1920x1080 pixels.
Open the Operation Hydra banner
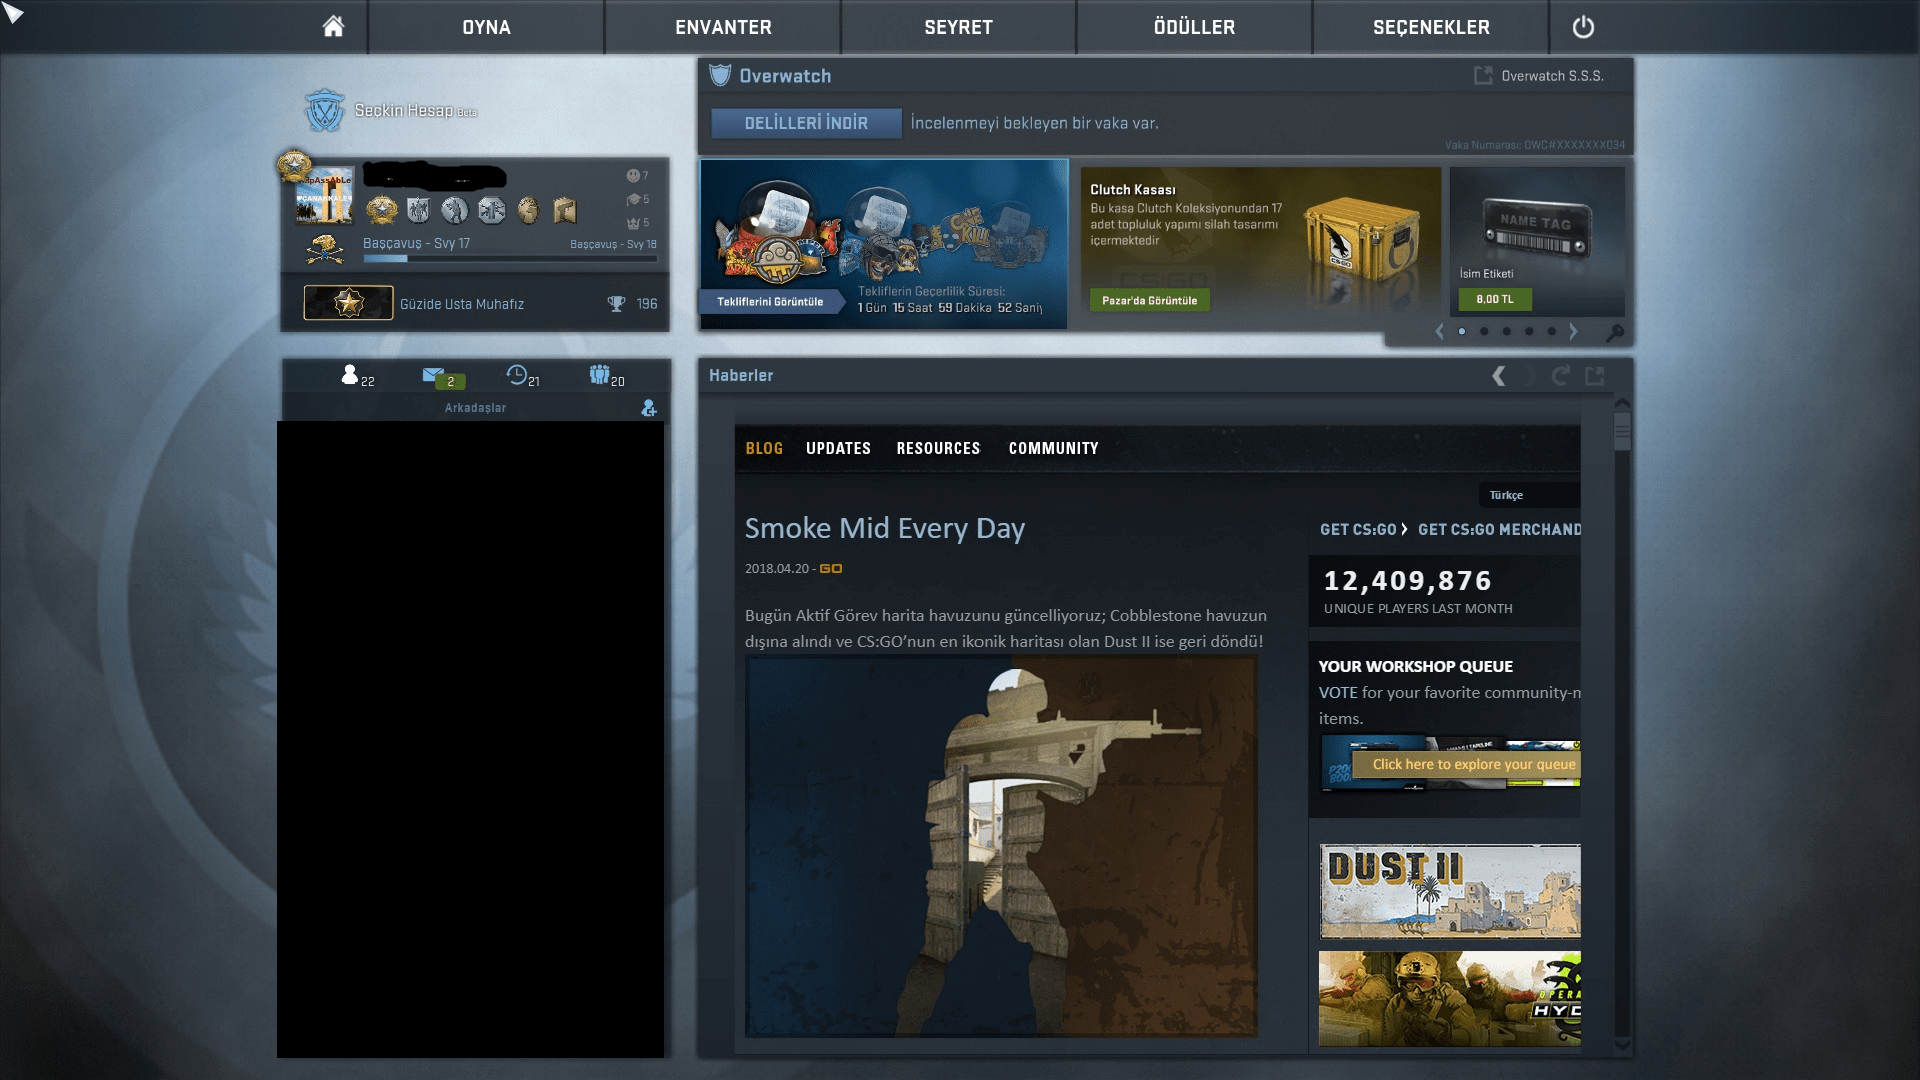pos(1450,998)
